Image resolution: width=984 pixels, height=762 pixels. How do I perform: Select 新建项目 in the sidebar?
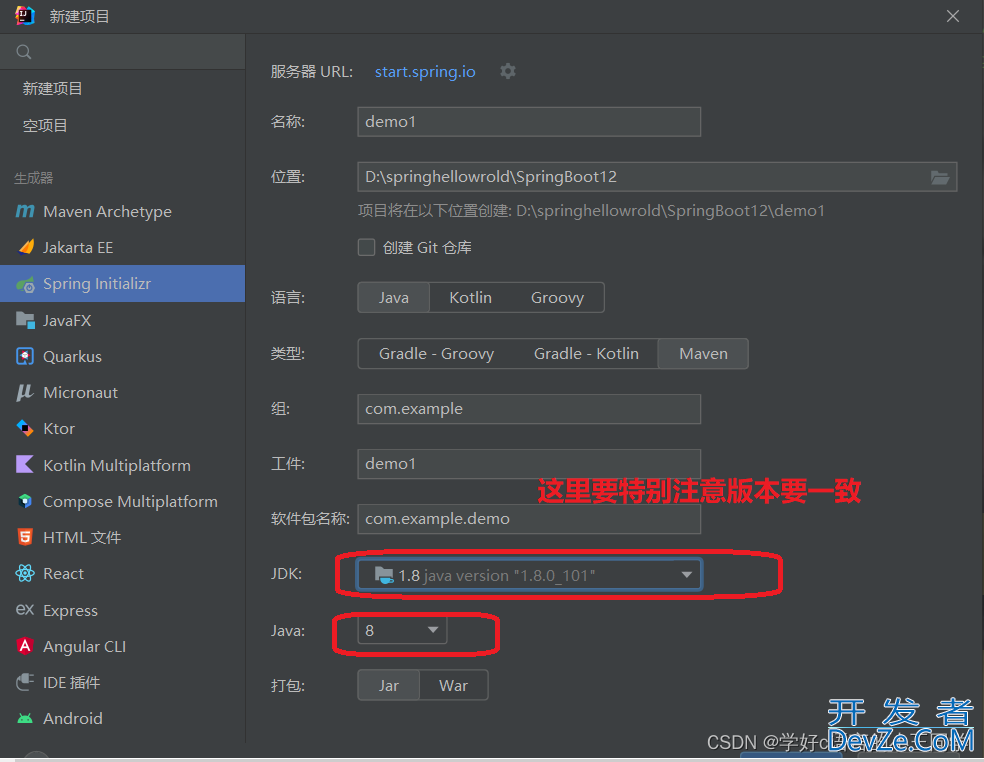pyautogui.click(x=53, y=89)
